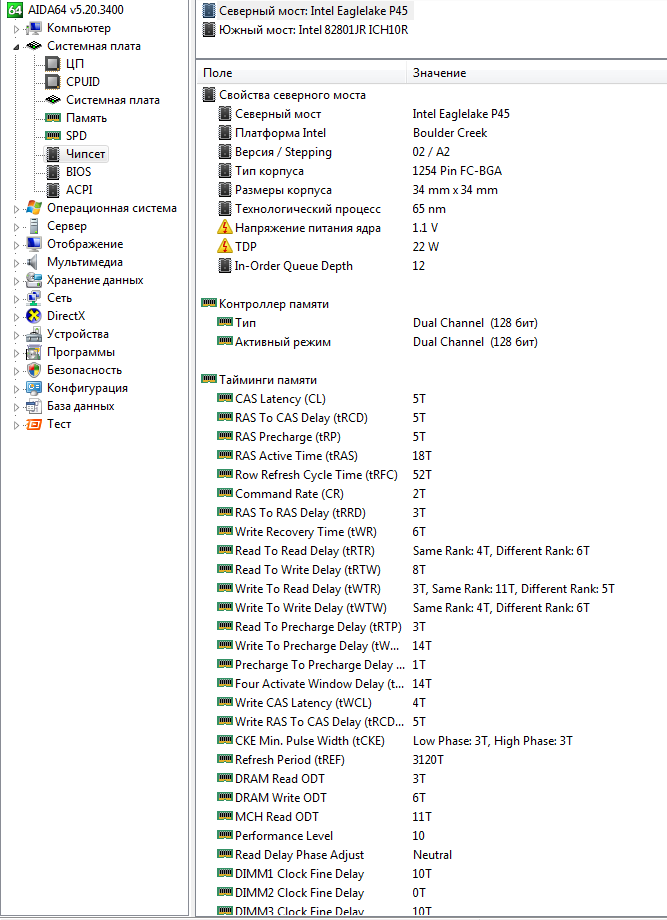Click the DirectX yellow X icon
This screenshot has height=920, width=667.
(34, 316)
